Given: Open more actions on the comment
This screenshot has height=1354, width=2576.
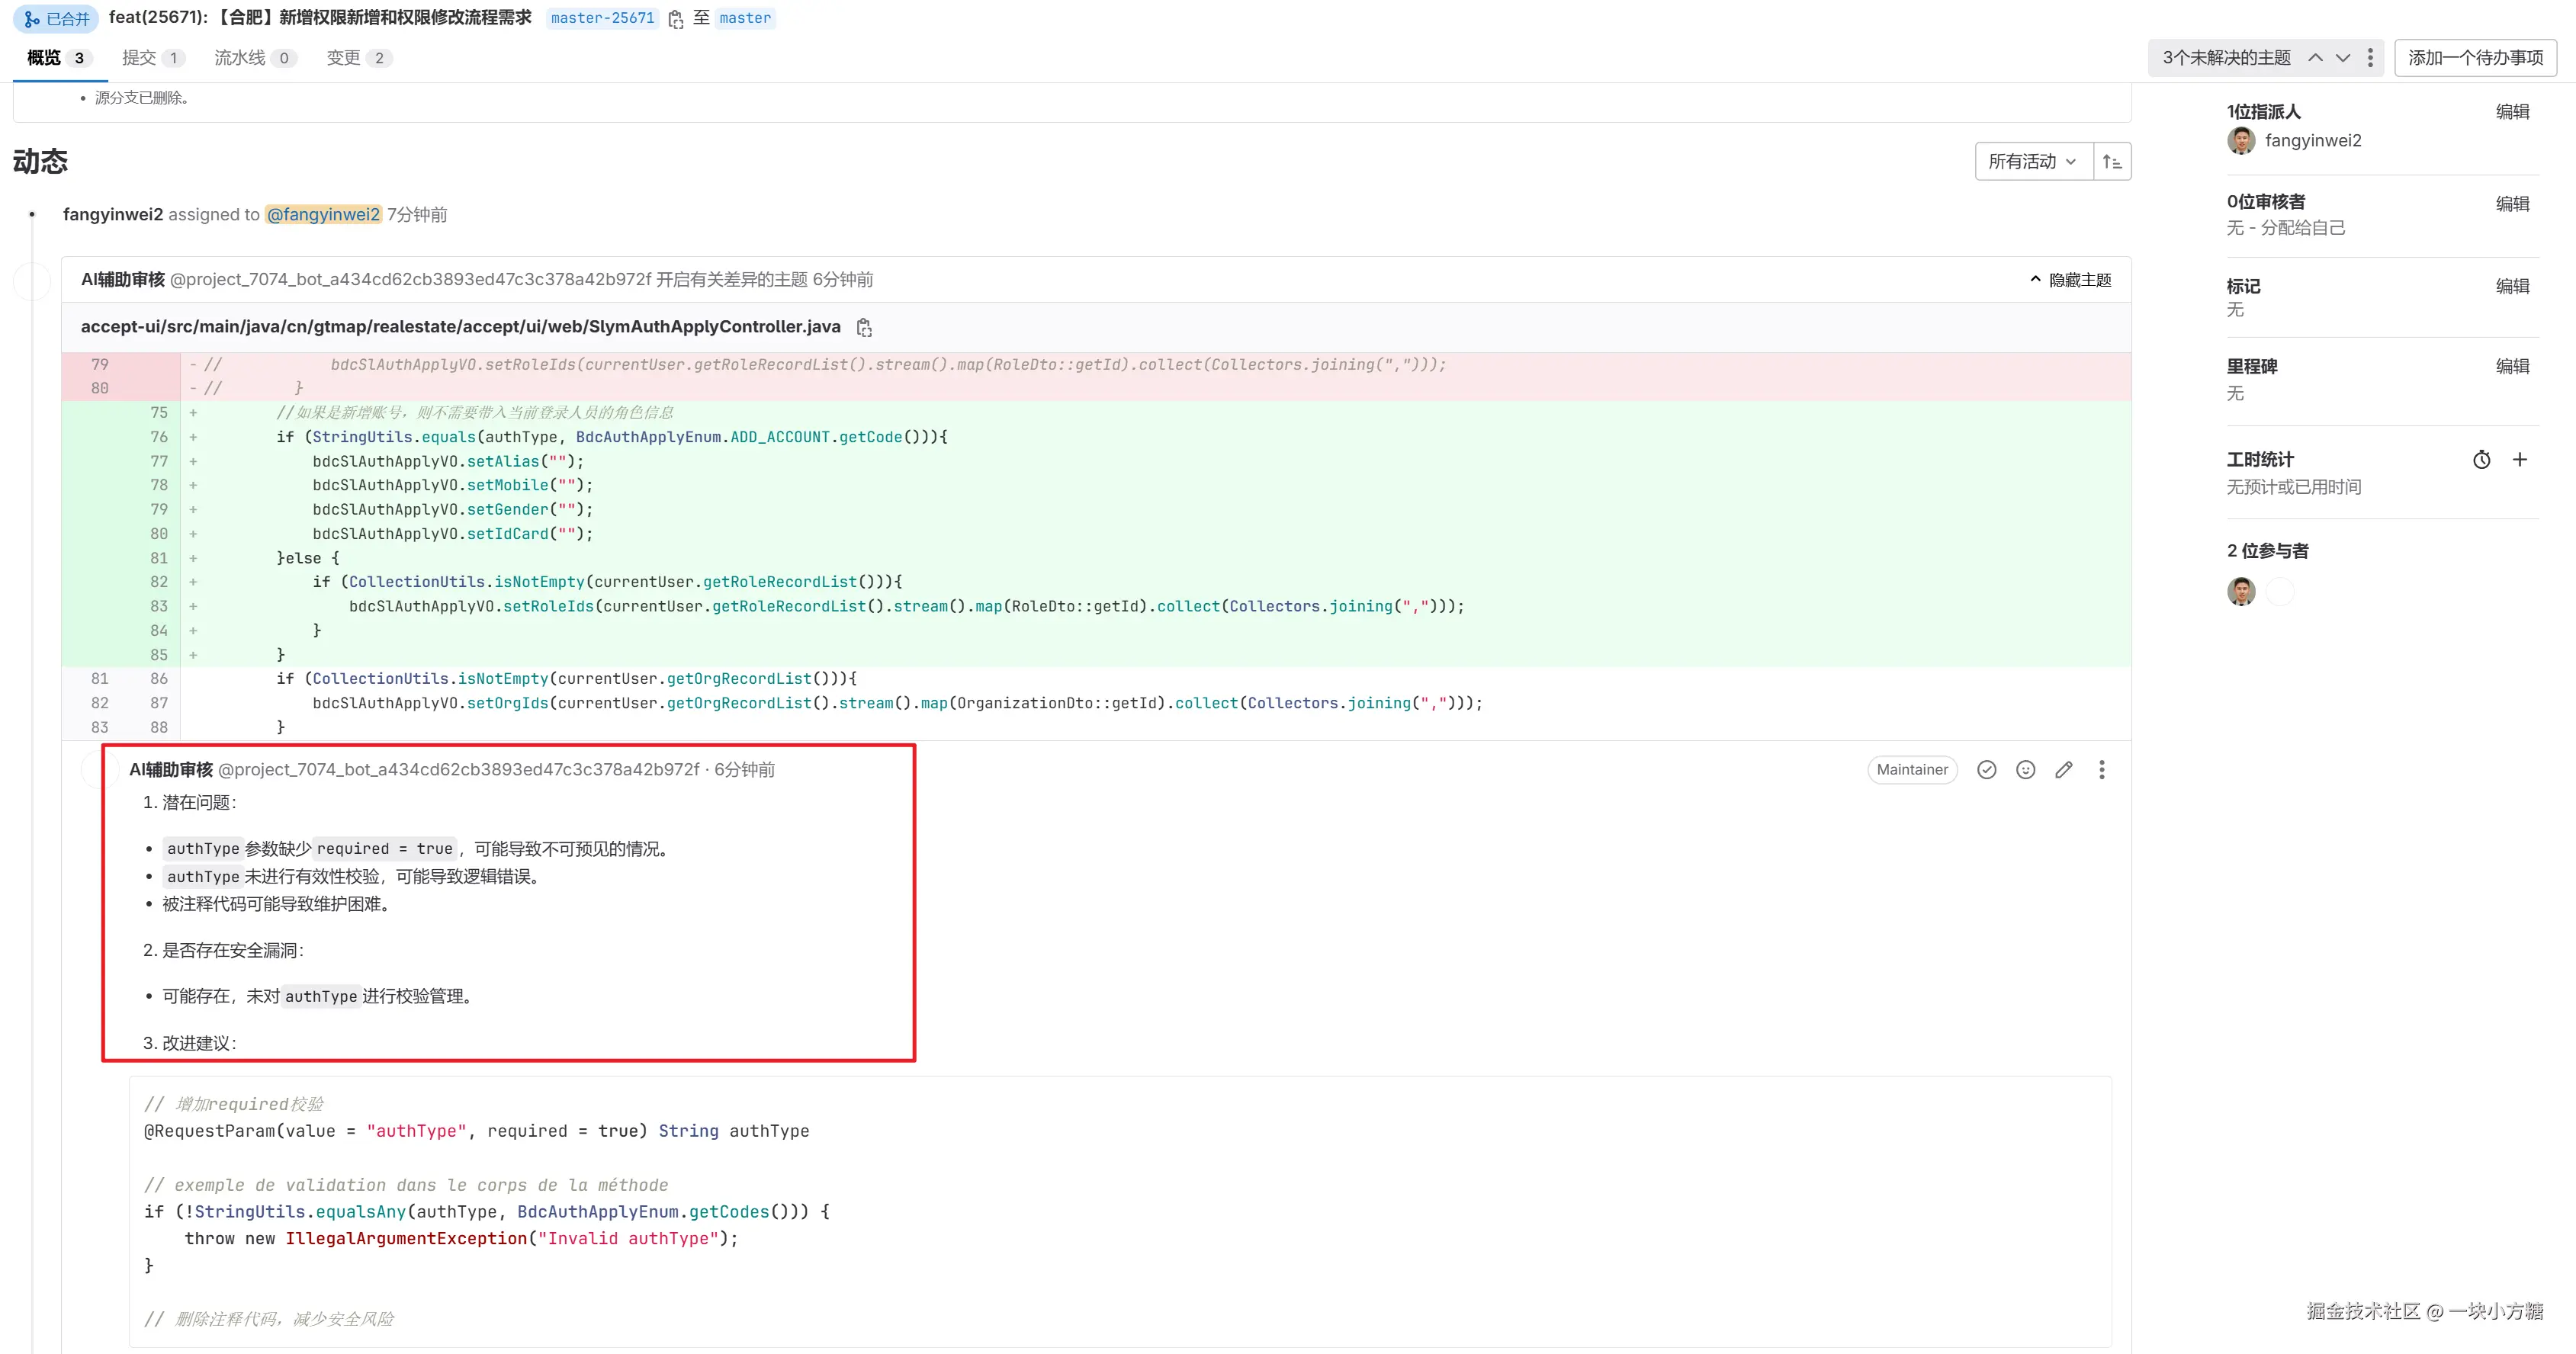Looking at the screenshot, I should pos(2101,769).
